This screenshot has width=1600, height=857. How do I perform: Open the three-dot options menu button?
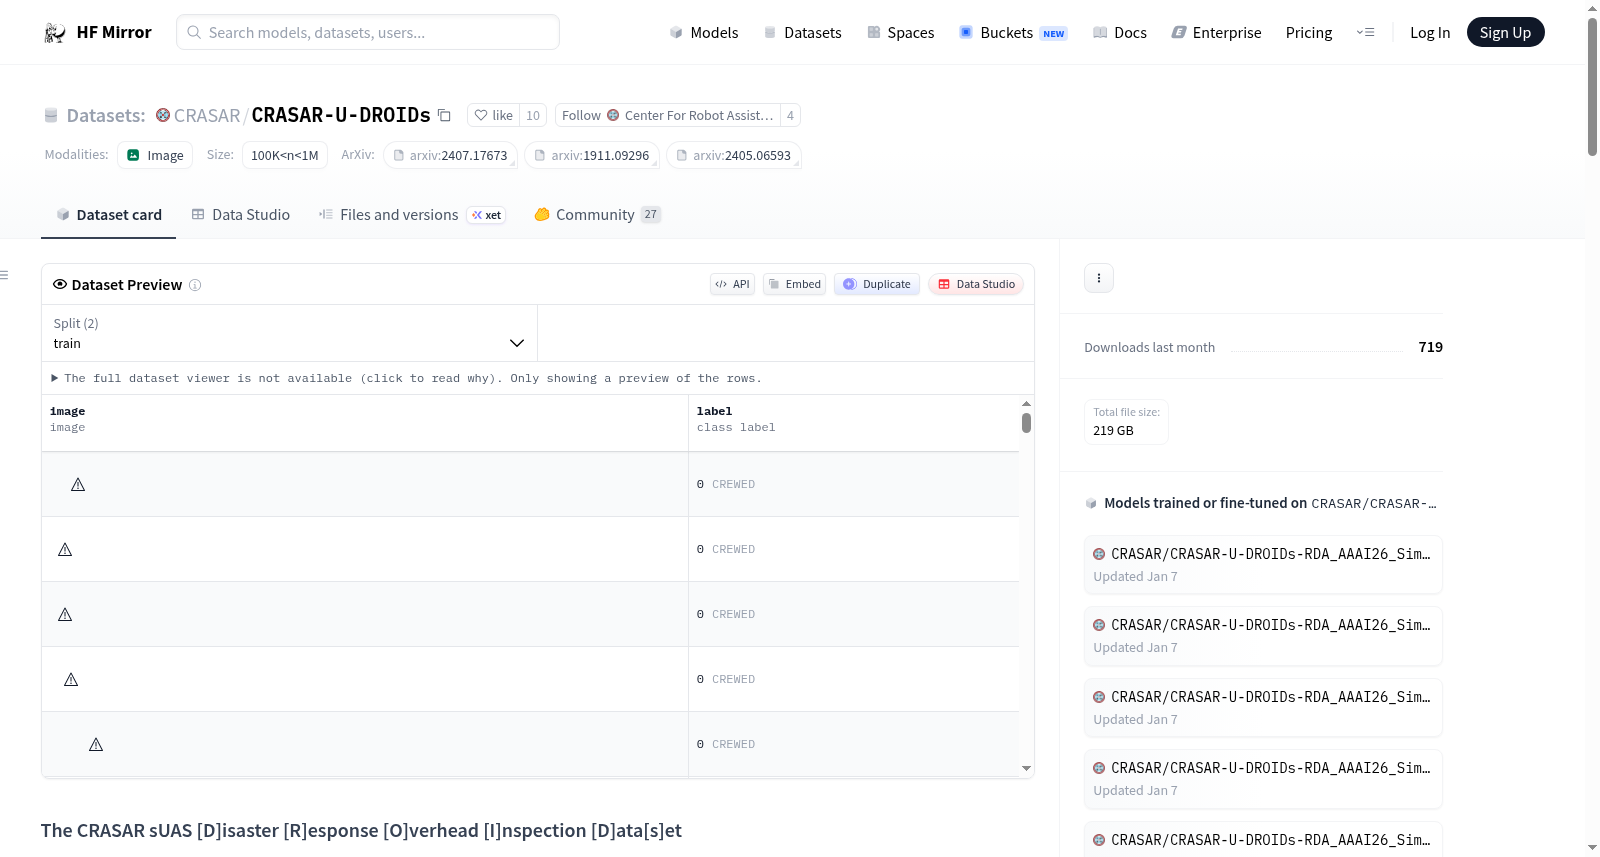1099,278
